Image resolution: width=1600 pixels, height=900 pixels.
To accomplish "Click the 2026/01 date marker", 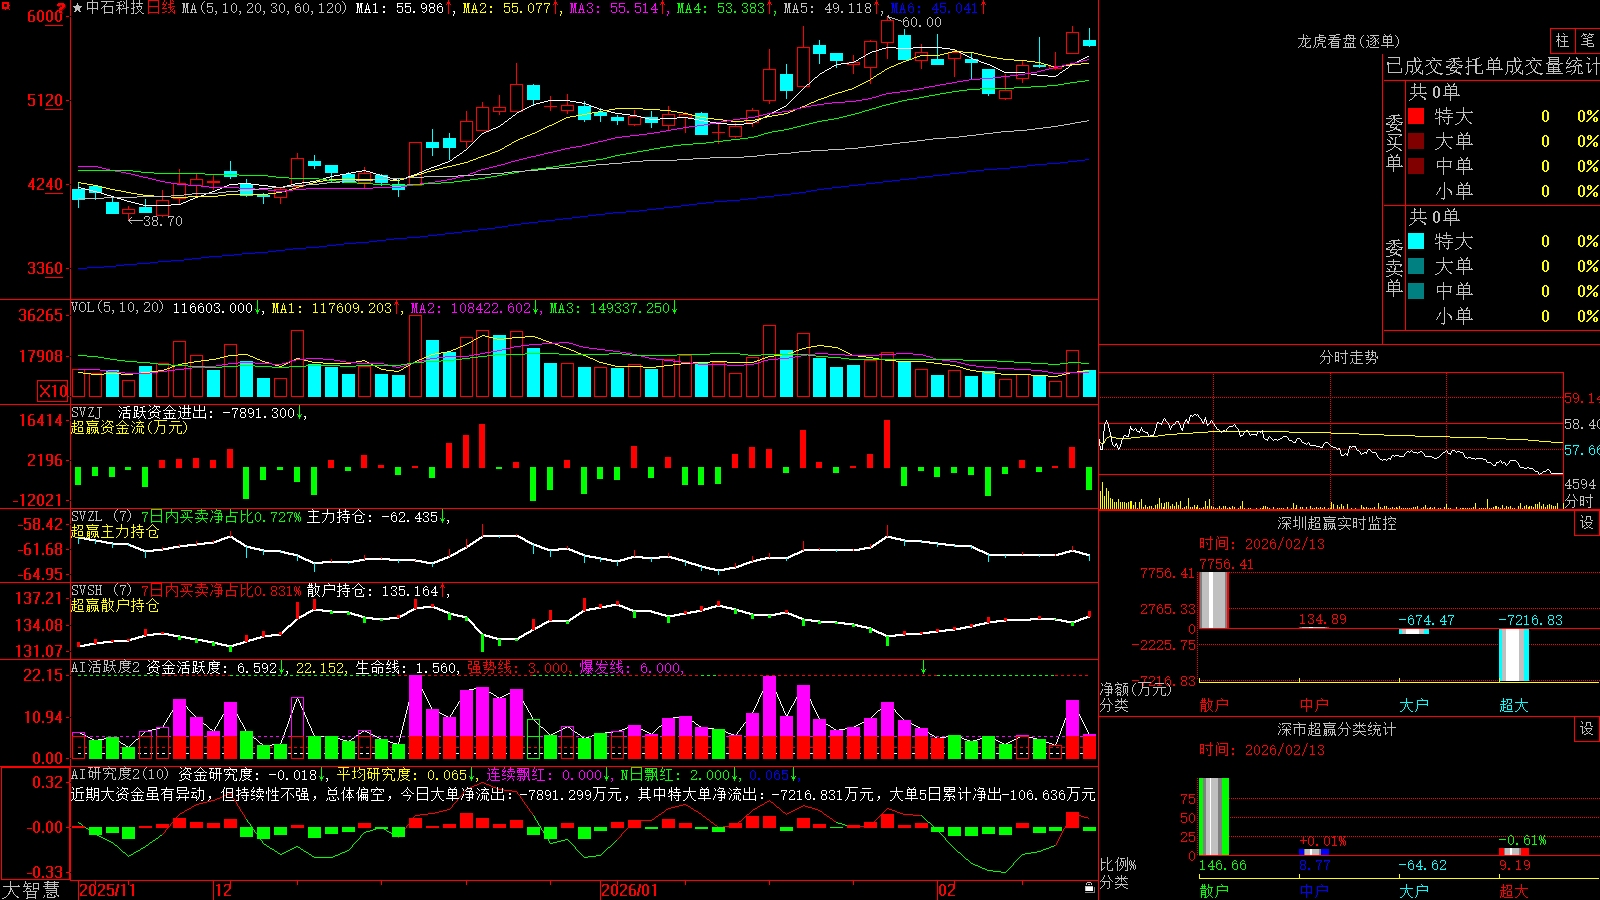I will point(630,889).
